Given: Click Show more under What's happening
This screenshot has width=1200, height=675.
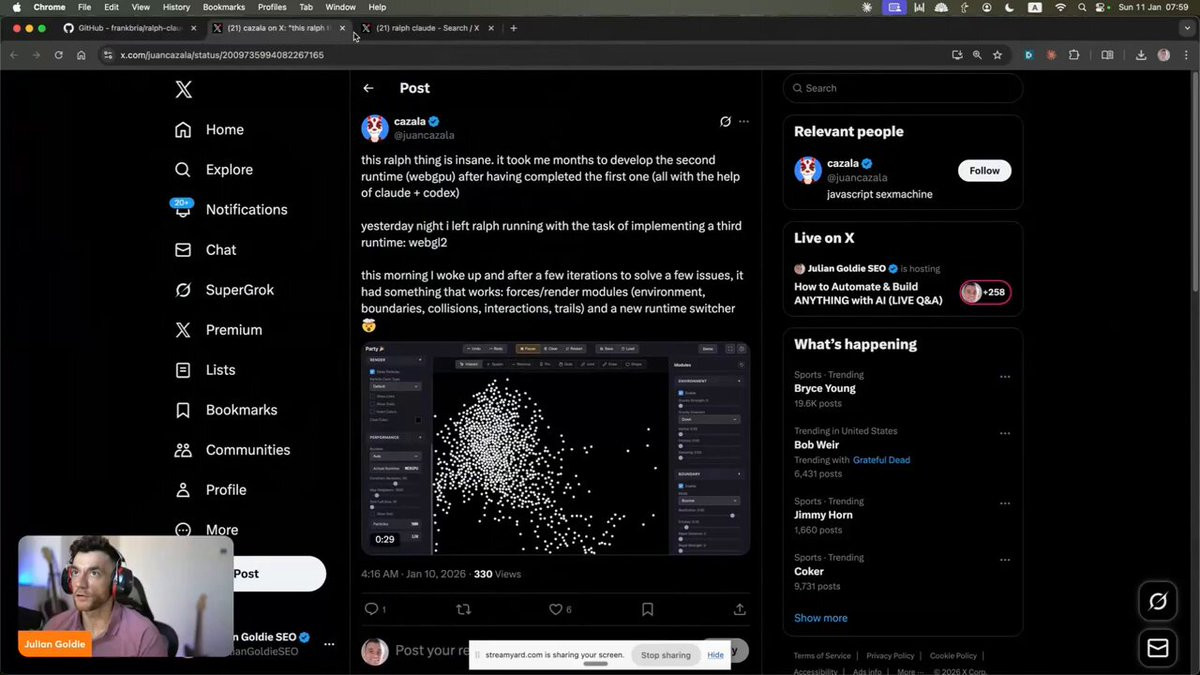Looking at the screenshot, I should [821, 618].
